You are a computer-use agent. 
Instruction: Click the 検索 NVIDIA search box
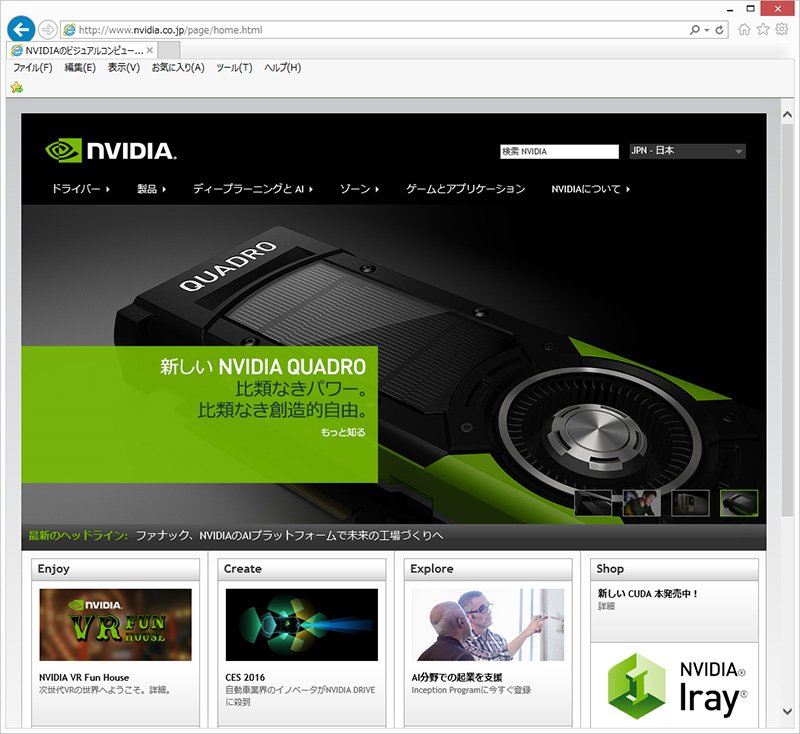point(559,151)
